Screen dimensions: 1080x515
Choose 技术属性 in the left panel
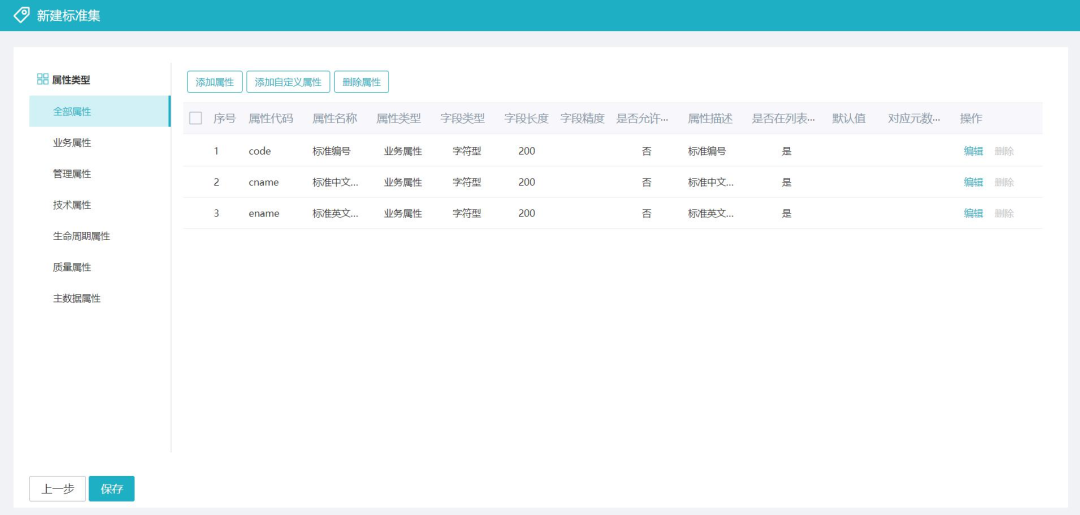tap(72, 204)
